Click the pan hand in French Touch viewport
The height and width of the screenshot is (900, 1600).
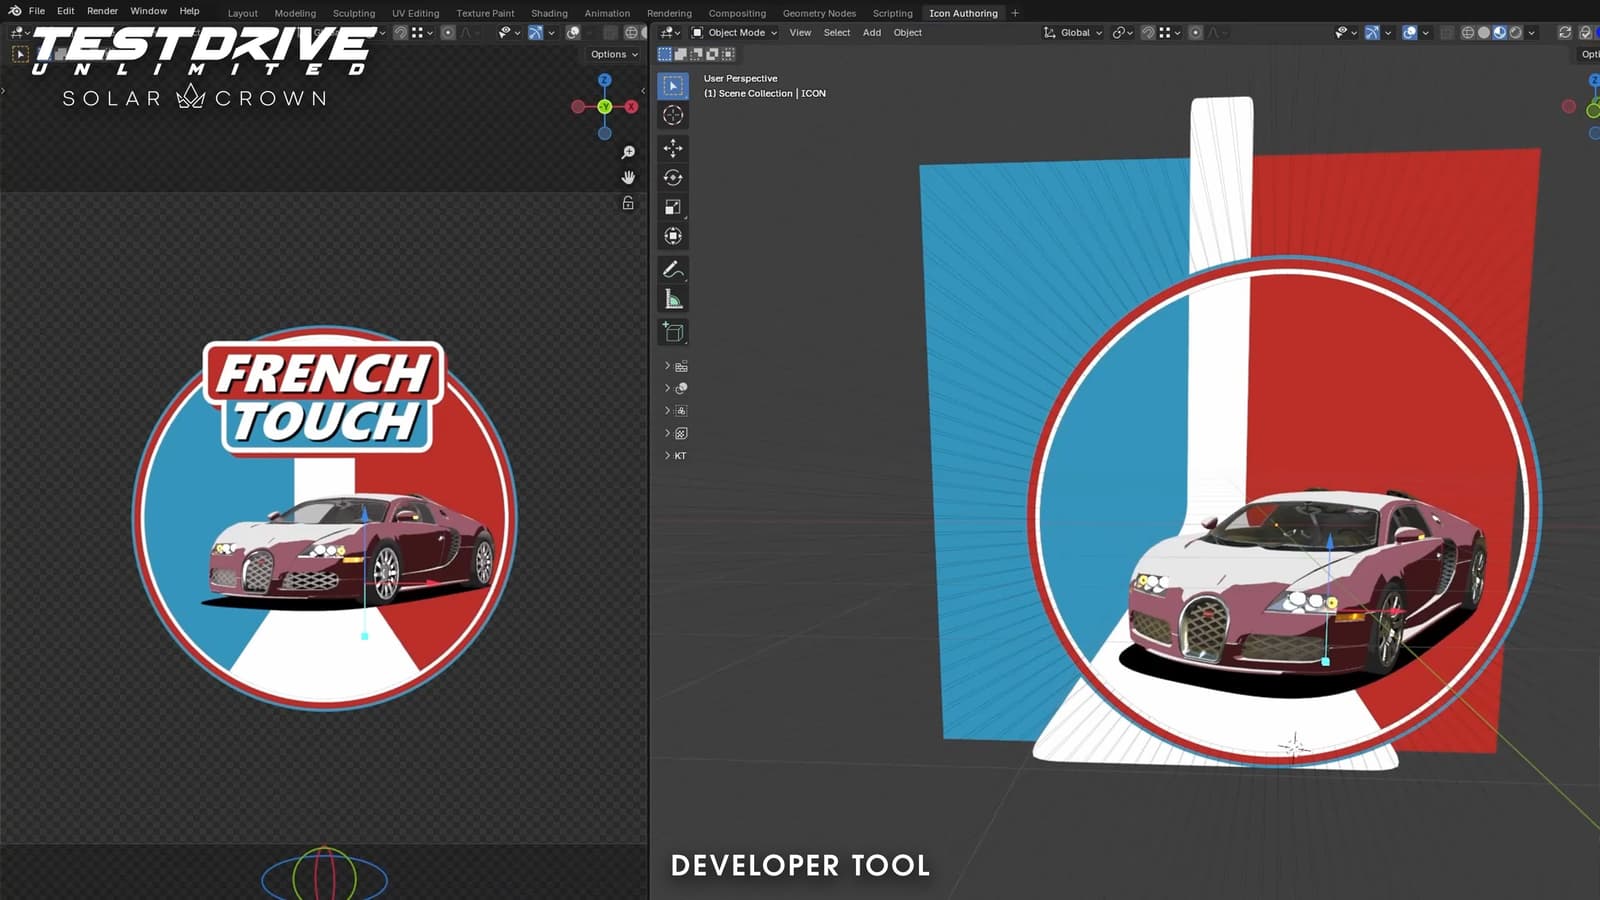click(x=628, y=177)
